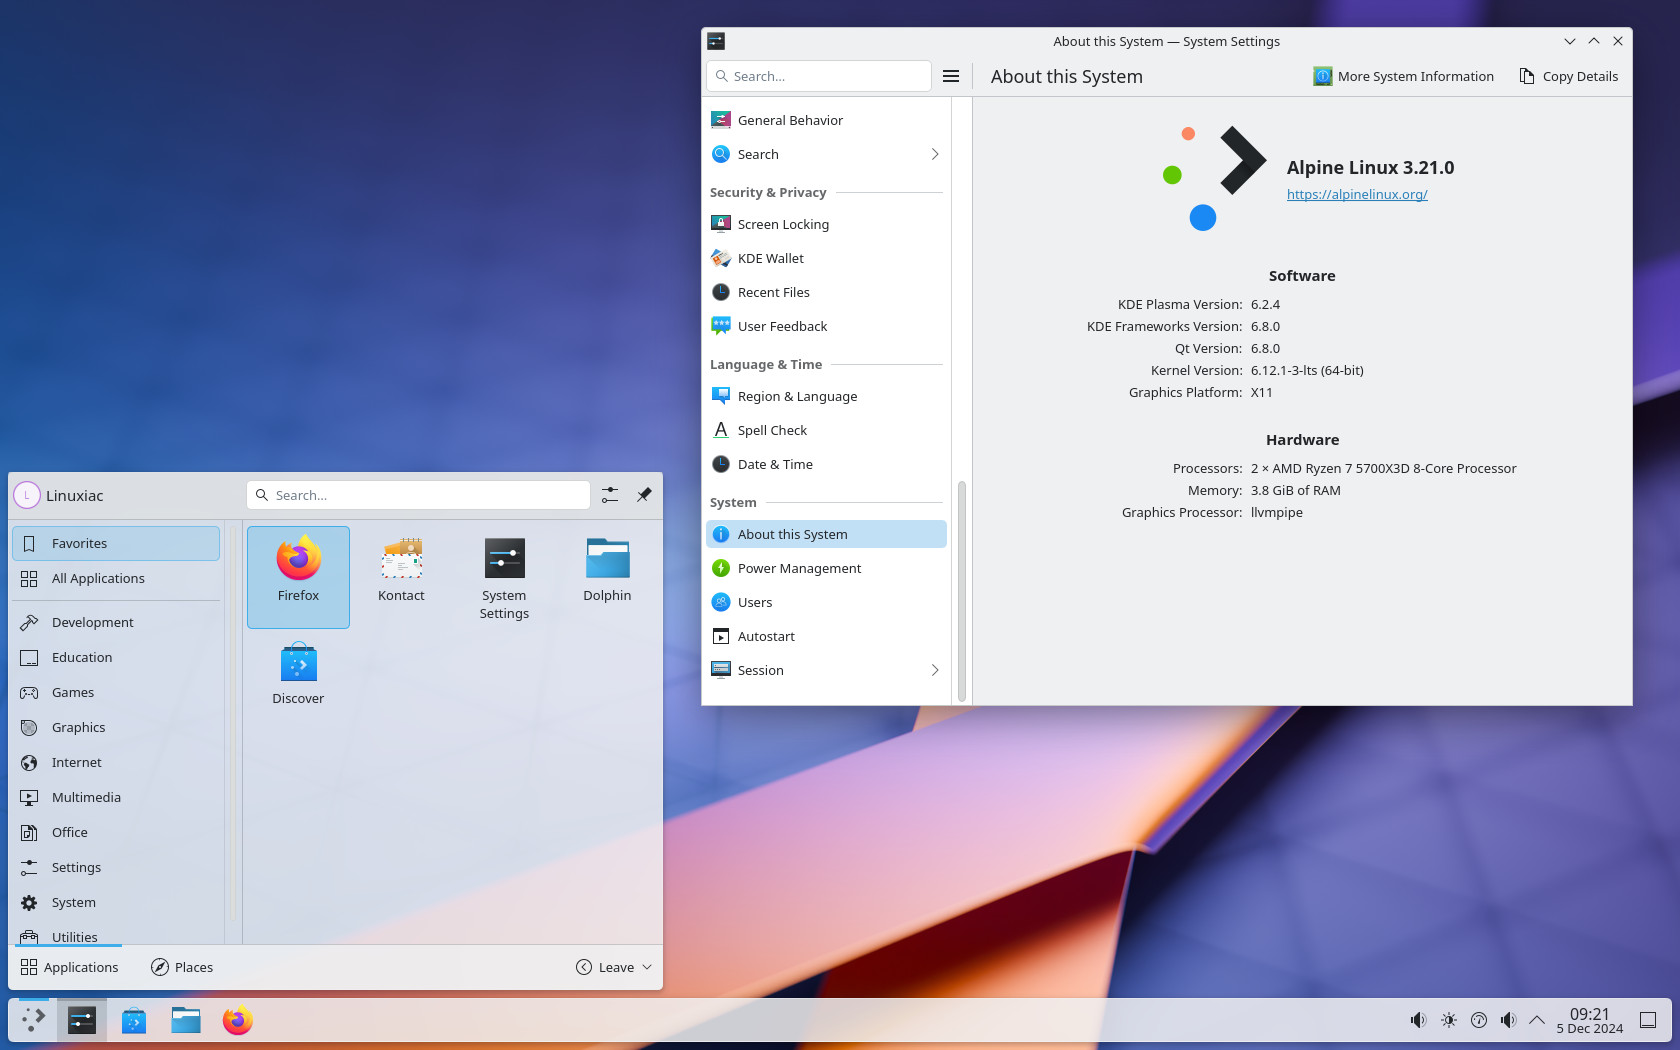Click System Settings search field
Viewport: 1680px width, 1050px height.
(x=818, y=76)
